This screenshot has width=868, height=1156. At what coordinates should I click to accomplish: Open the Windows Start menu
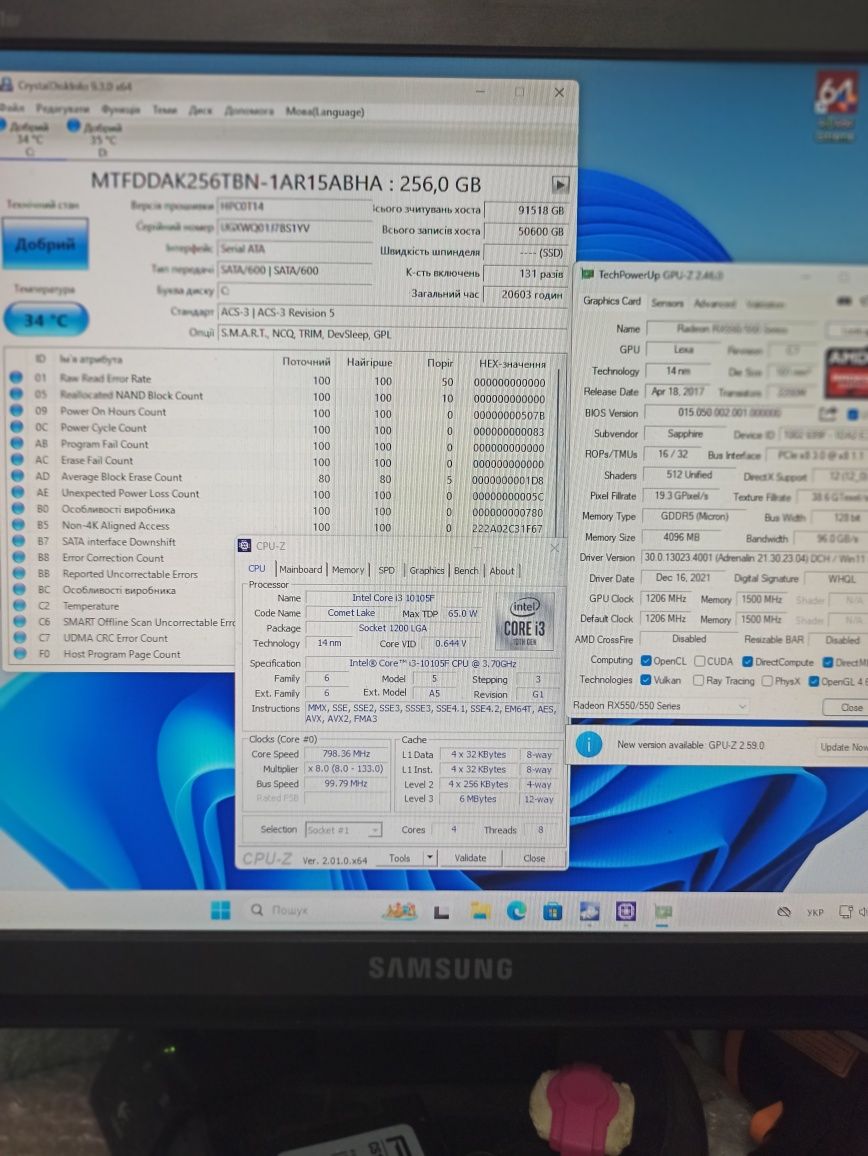pyautogui.click(x=221, y=911)
